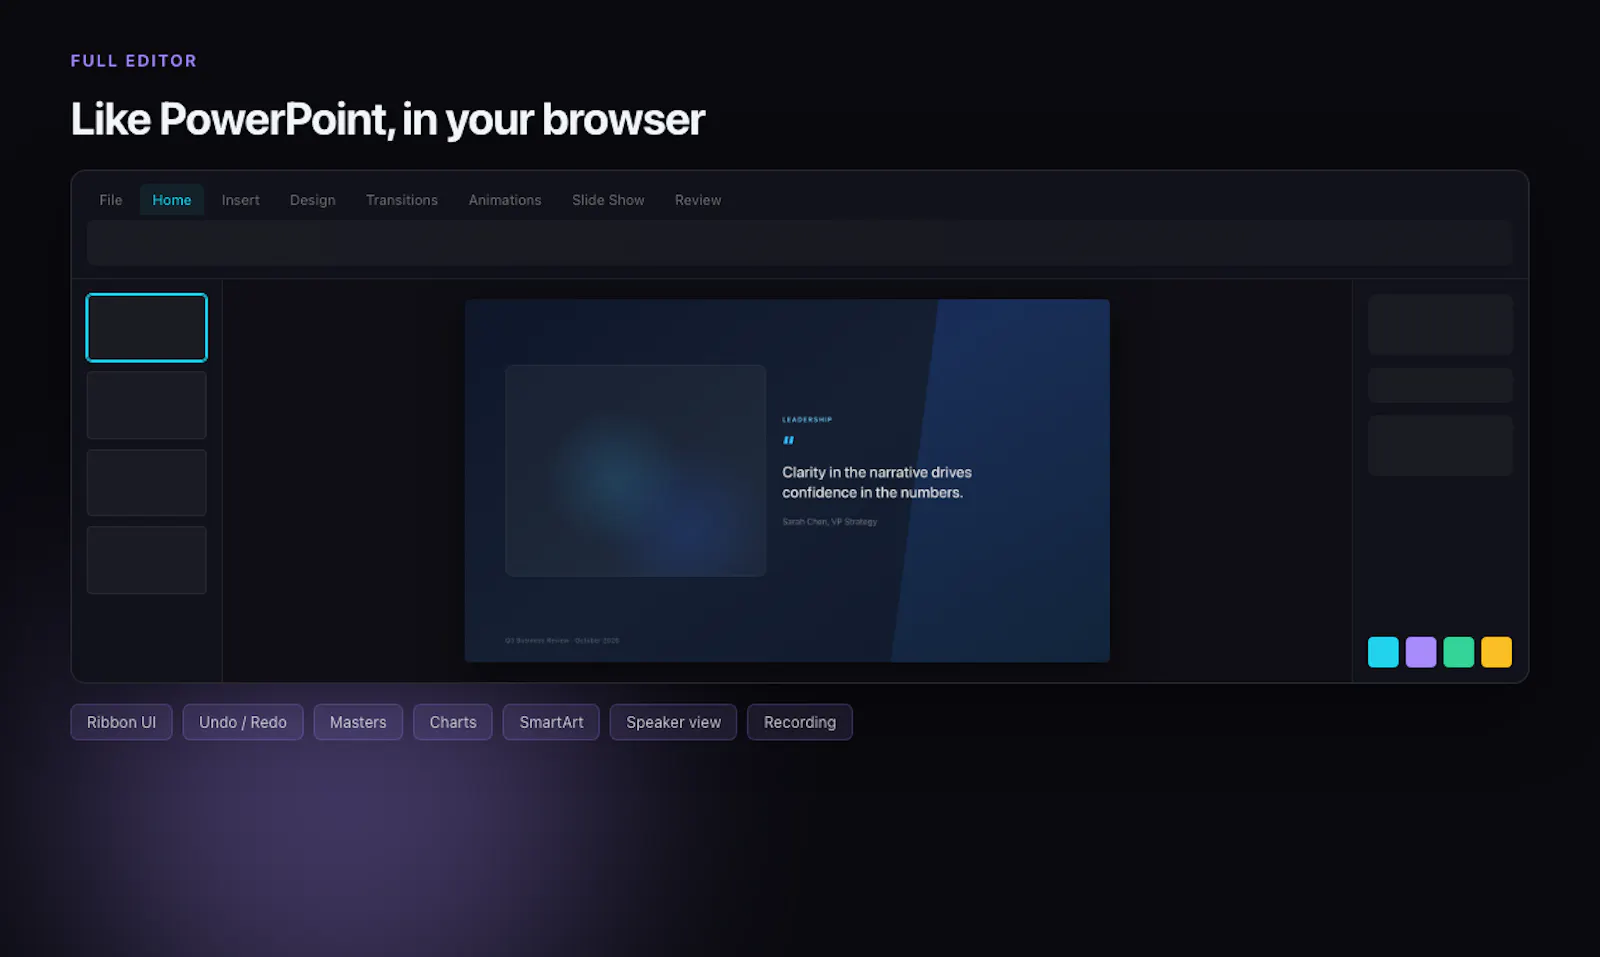1600x957 pixels.
Task: Open the Review tab
Action: click(698, 200)
